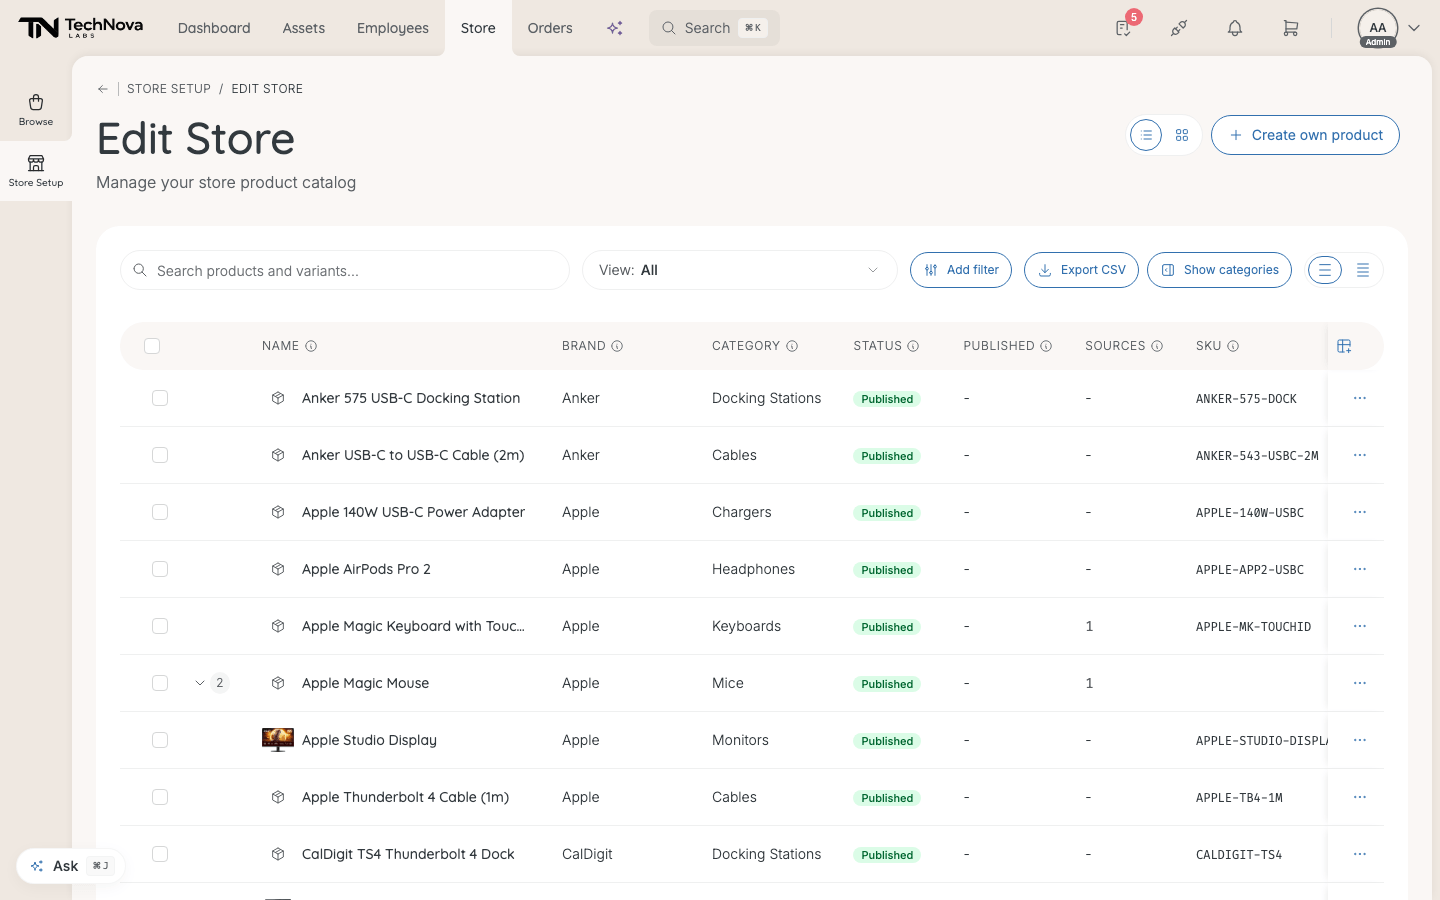Screen dimensions: 1440x900
Task: Open the Orders tab
Action: tap(550, 28)
